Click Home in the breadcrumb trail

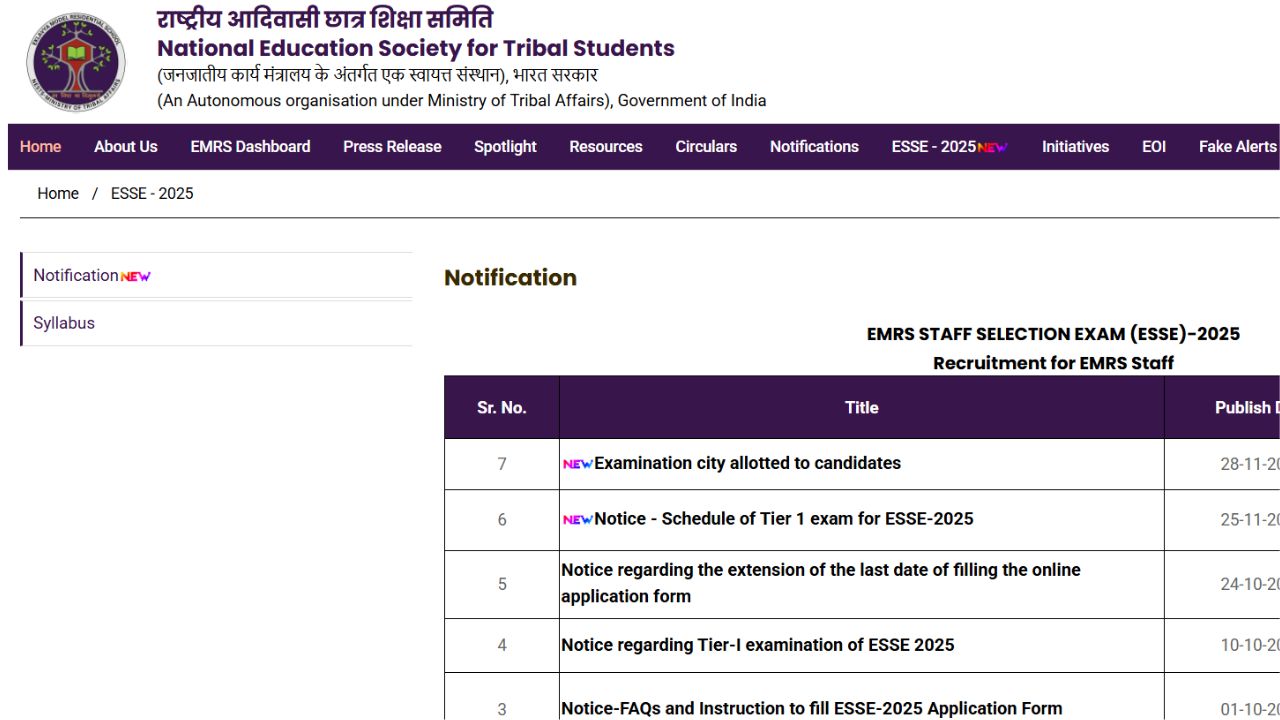tap(57, 193)
